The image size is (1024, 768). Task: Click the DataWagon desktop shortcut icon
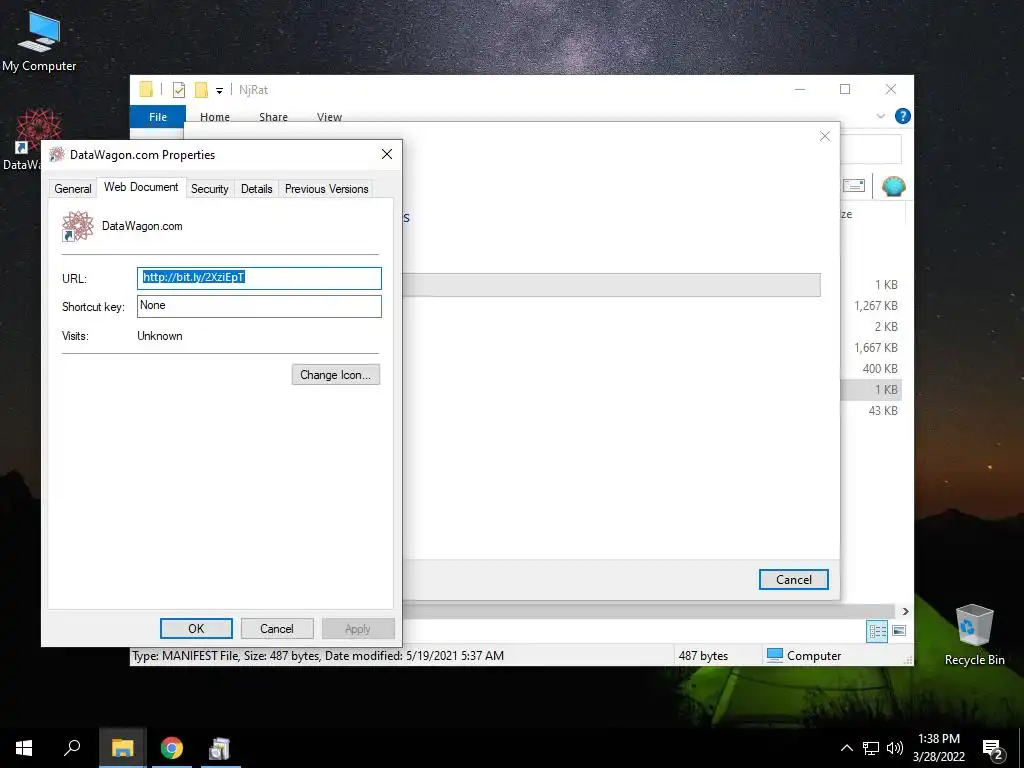pos(38,129)
